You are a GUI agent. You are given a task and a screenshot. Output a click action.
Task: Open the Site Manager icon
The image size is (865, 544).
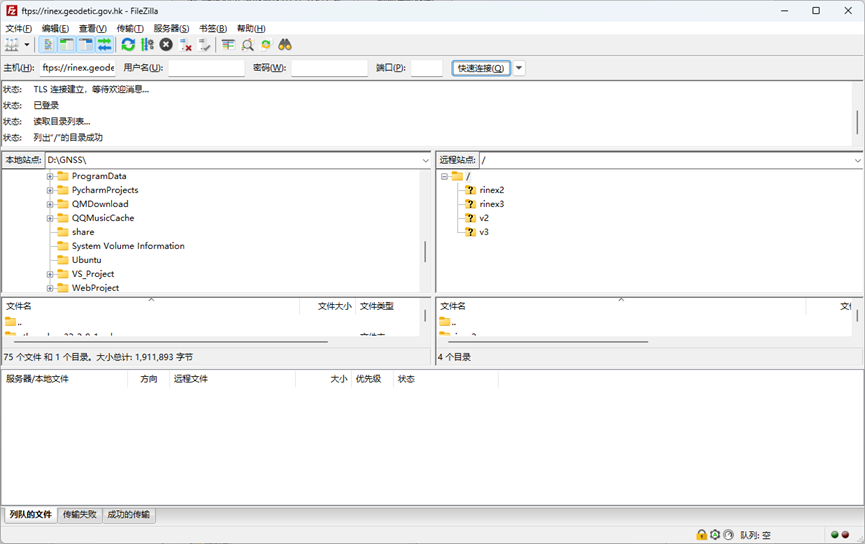[x=12, y=45]
